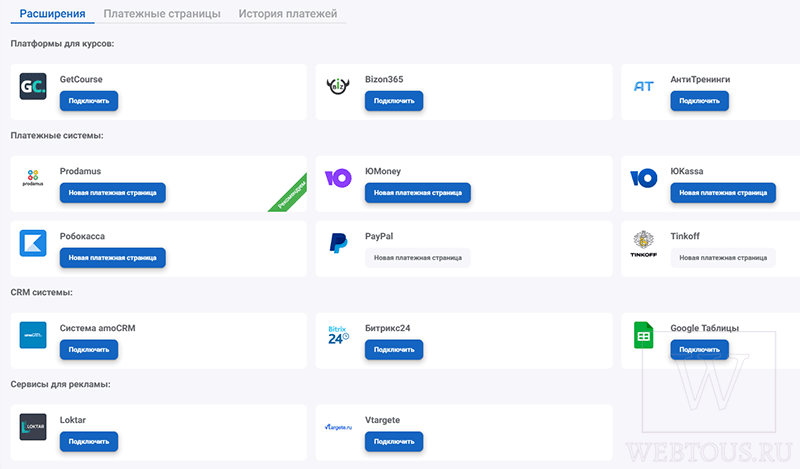Click the Сервисы для рекламы heading
The width and height of the screenshot is (800, 469).
click(60, 384)
